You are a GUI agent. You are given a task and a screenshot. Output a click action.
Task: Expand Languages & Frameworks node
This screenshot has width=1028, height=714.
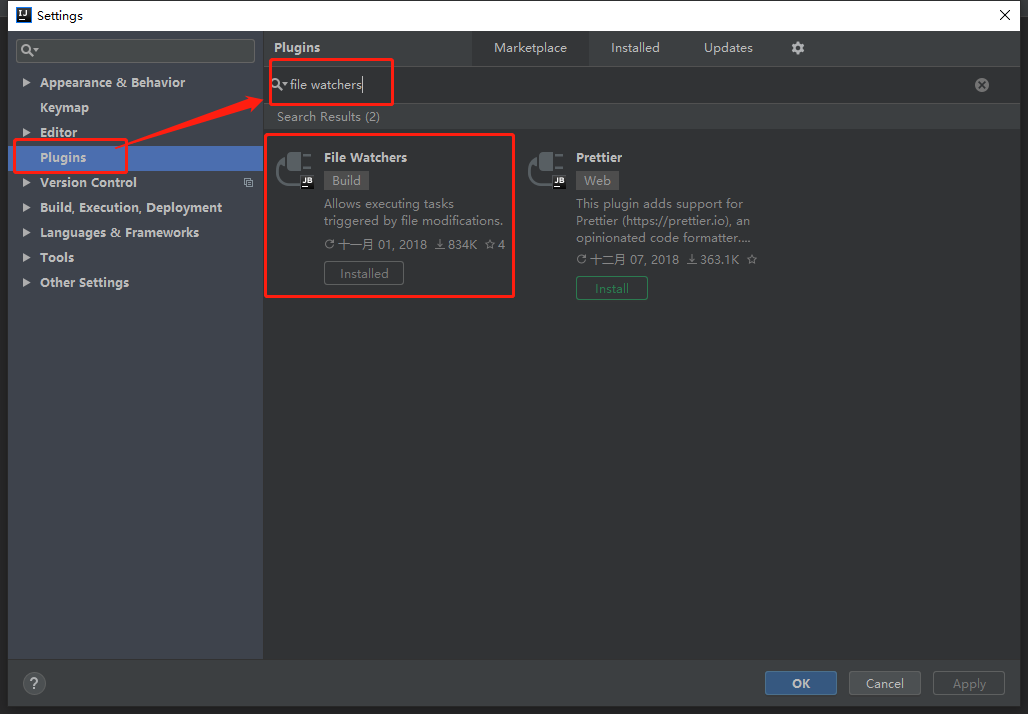[26, 232]
